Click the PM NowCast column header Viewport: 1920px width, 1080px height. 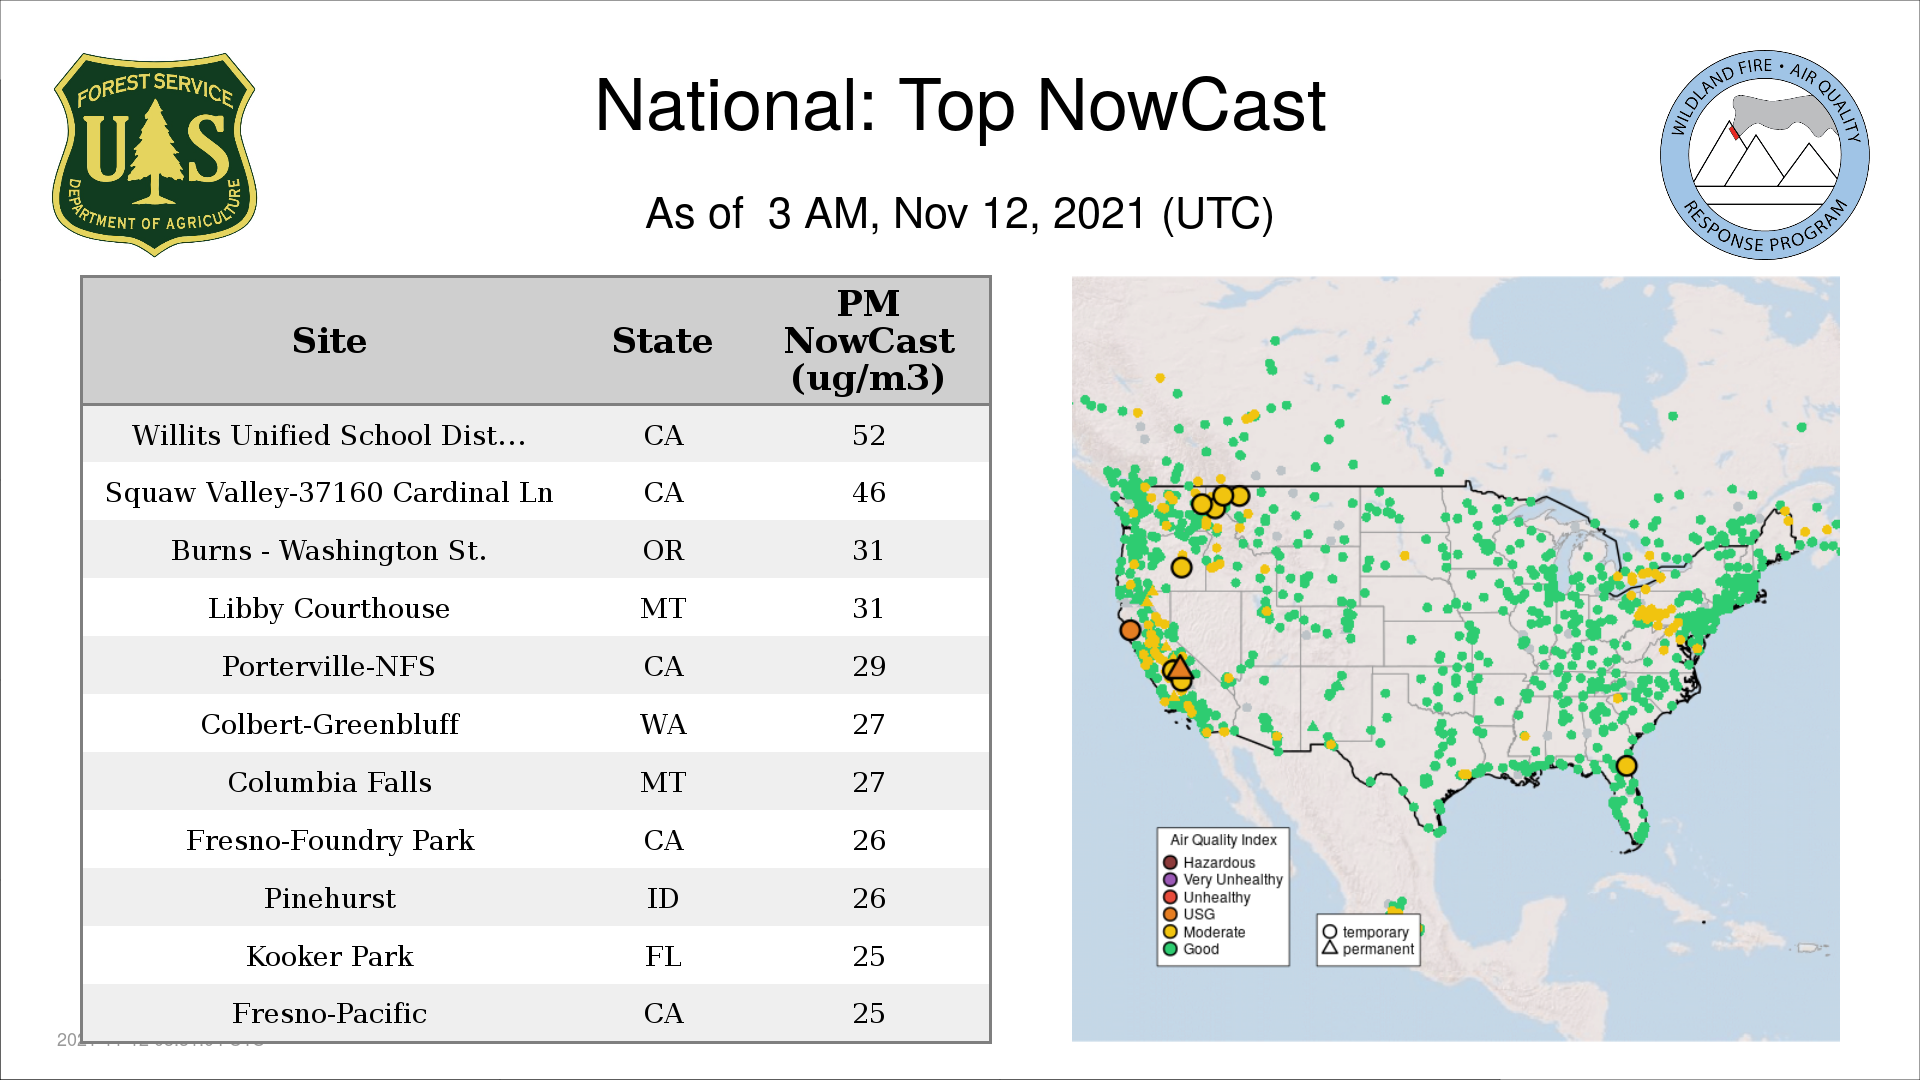click(x=868, y=341)
